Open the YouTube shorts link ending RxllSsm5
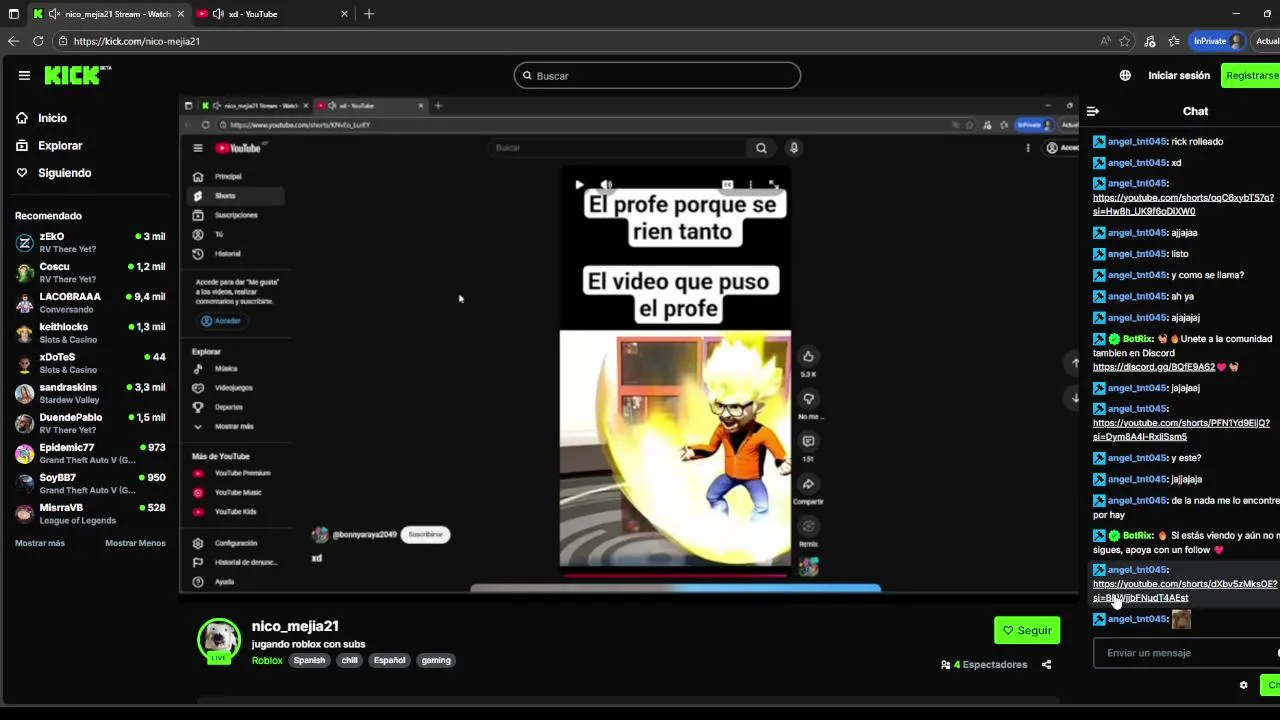 tap(1181, 430)
